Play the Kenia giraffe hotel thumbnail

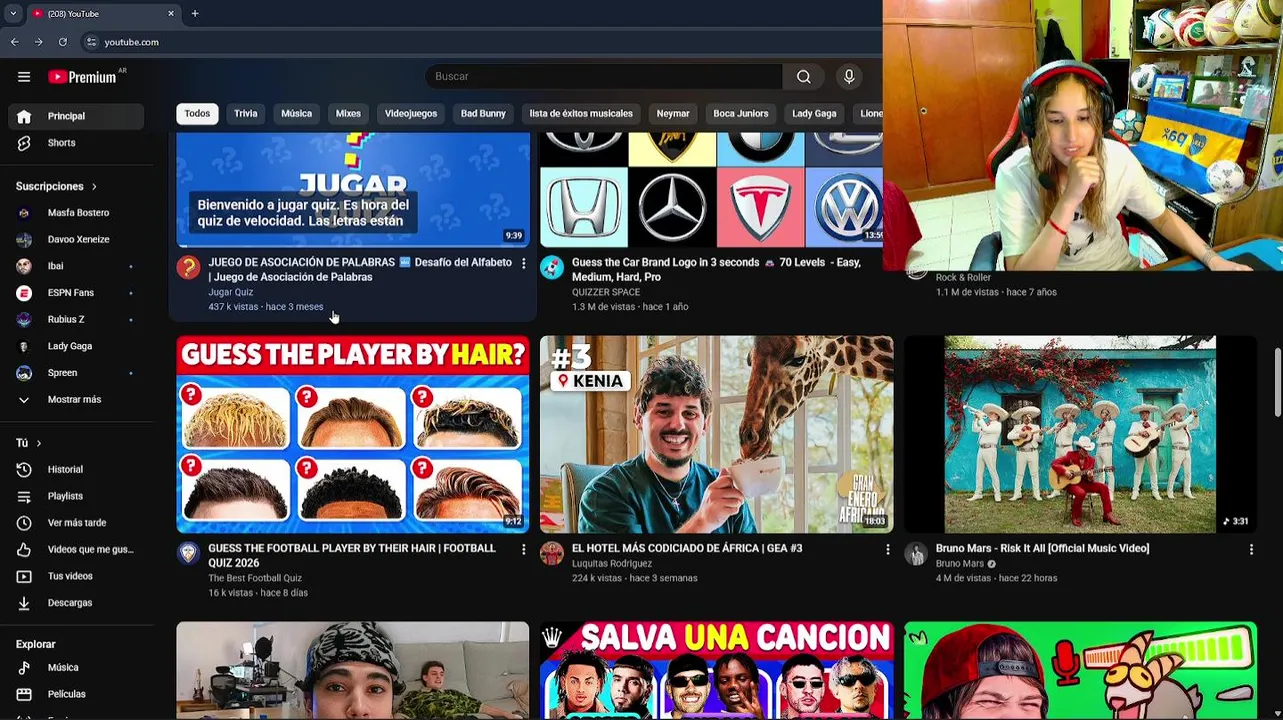pos(717,434)
